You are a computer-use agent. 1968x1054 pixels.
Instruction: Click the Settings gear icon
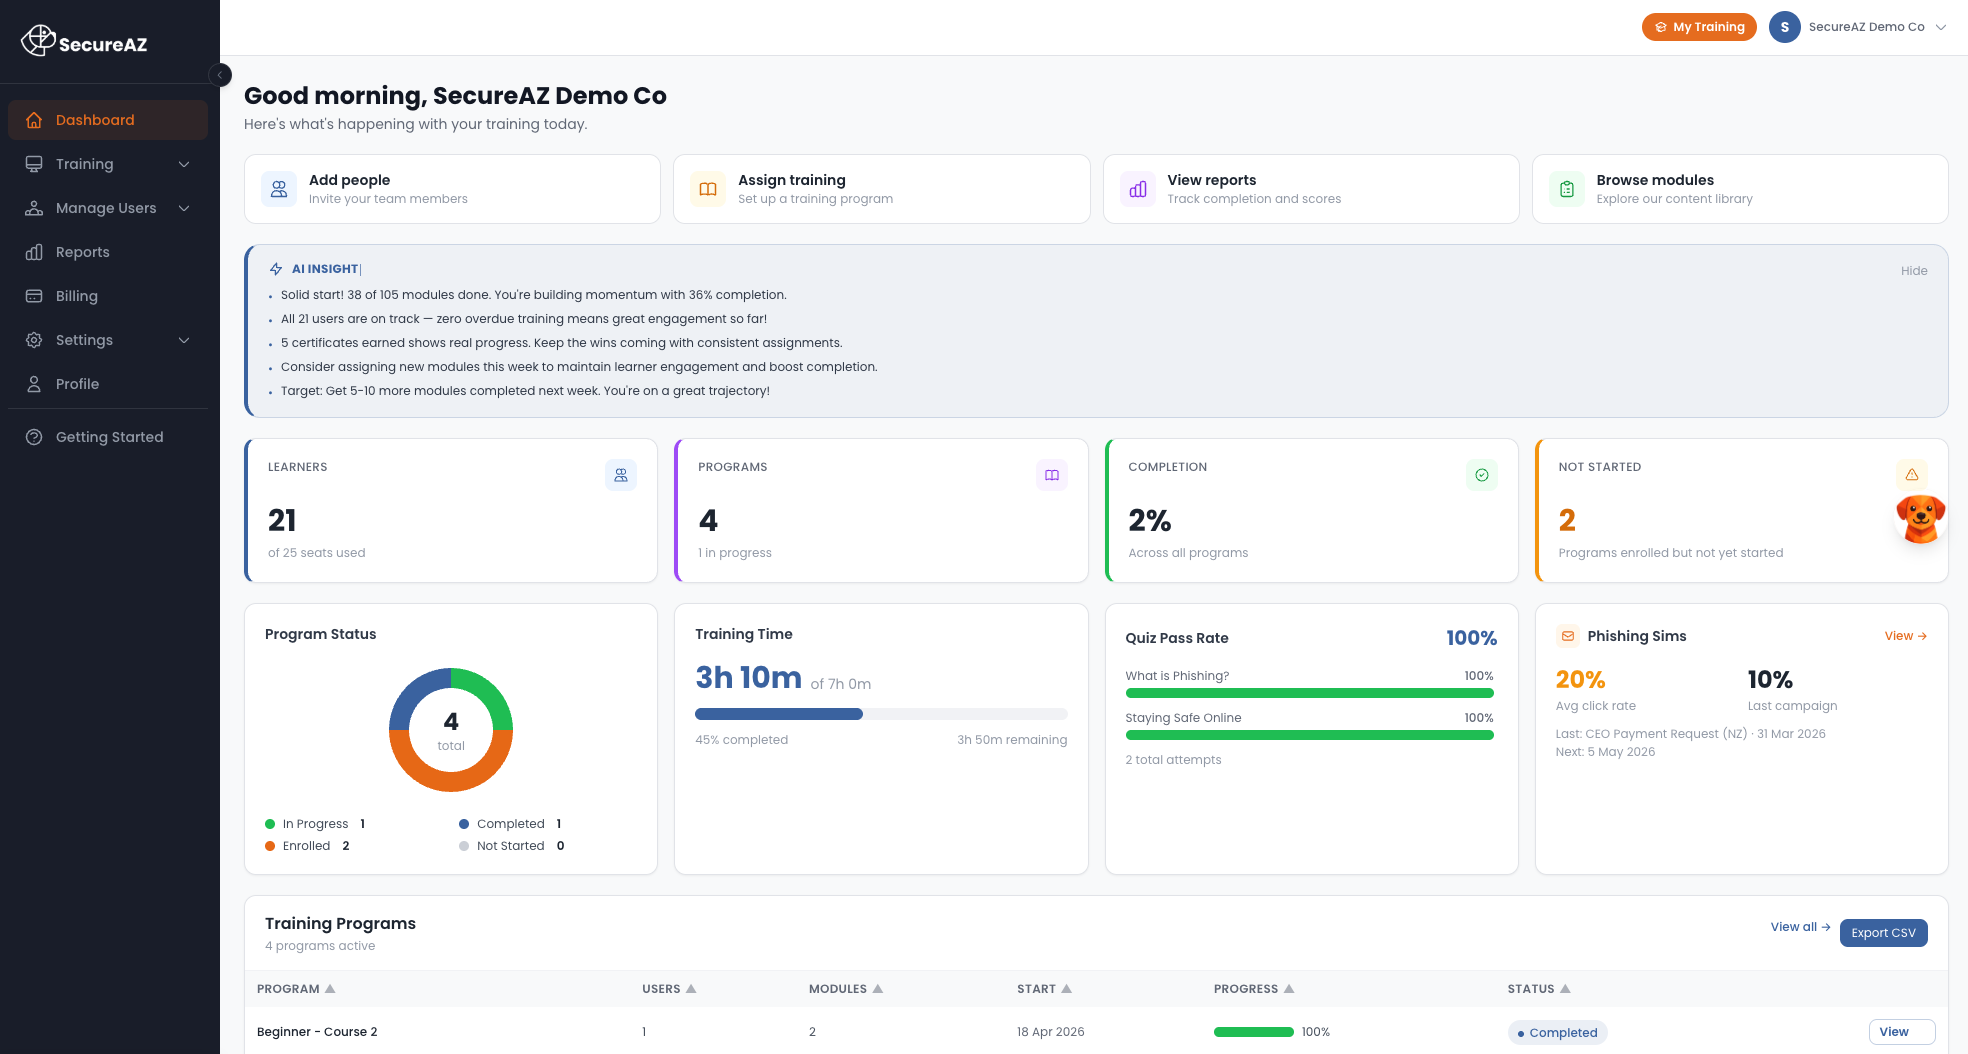(34, 340)
